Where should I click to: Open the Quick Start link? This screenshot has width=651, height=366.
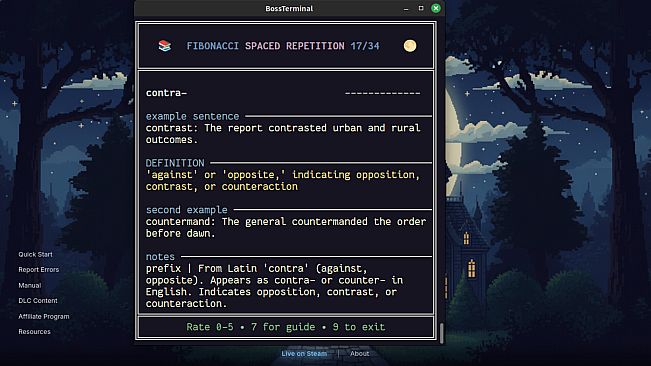pyautogui.click(x=35, y=254)
